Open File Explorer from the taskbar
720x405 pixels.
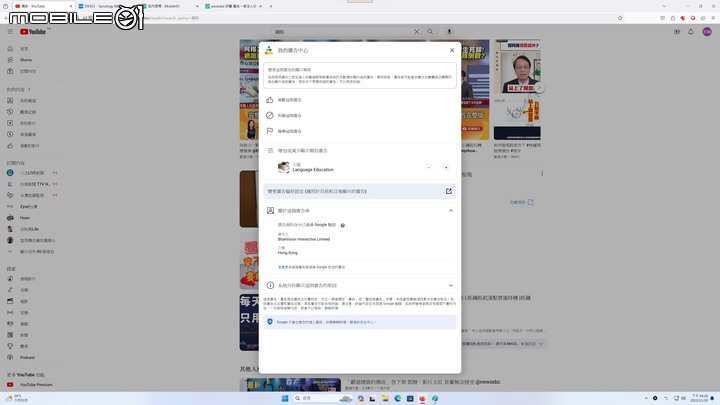[385, 398]
